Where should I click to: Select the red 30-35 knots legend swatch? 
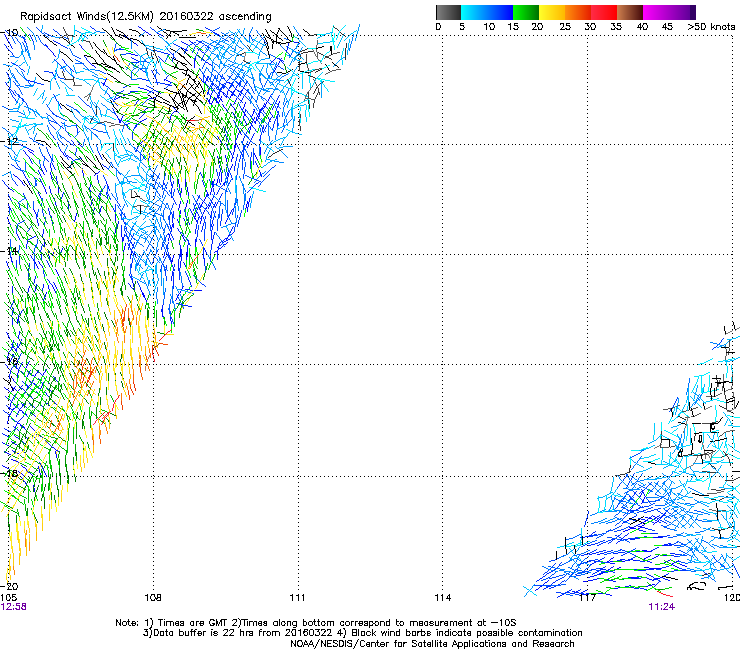[x=604, y=12]
